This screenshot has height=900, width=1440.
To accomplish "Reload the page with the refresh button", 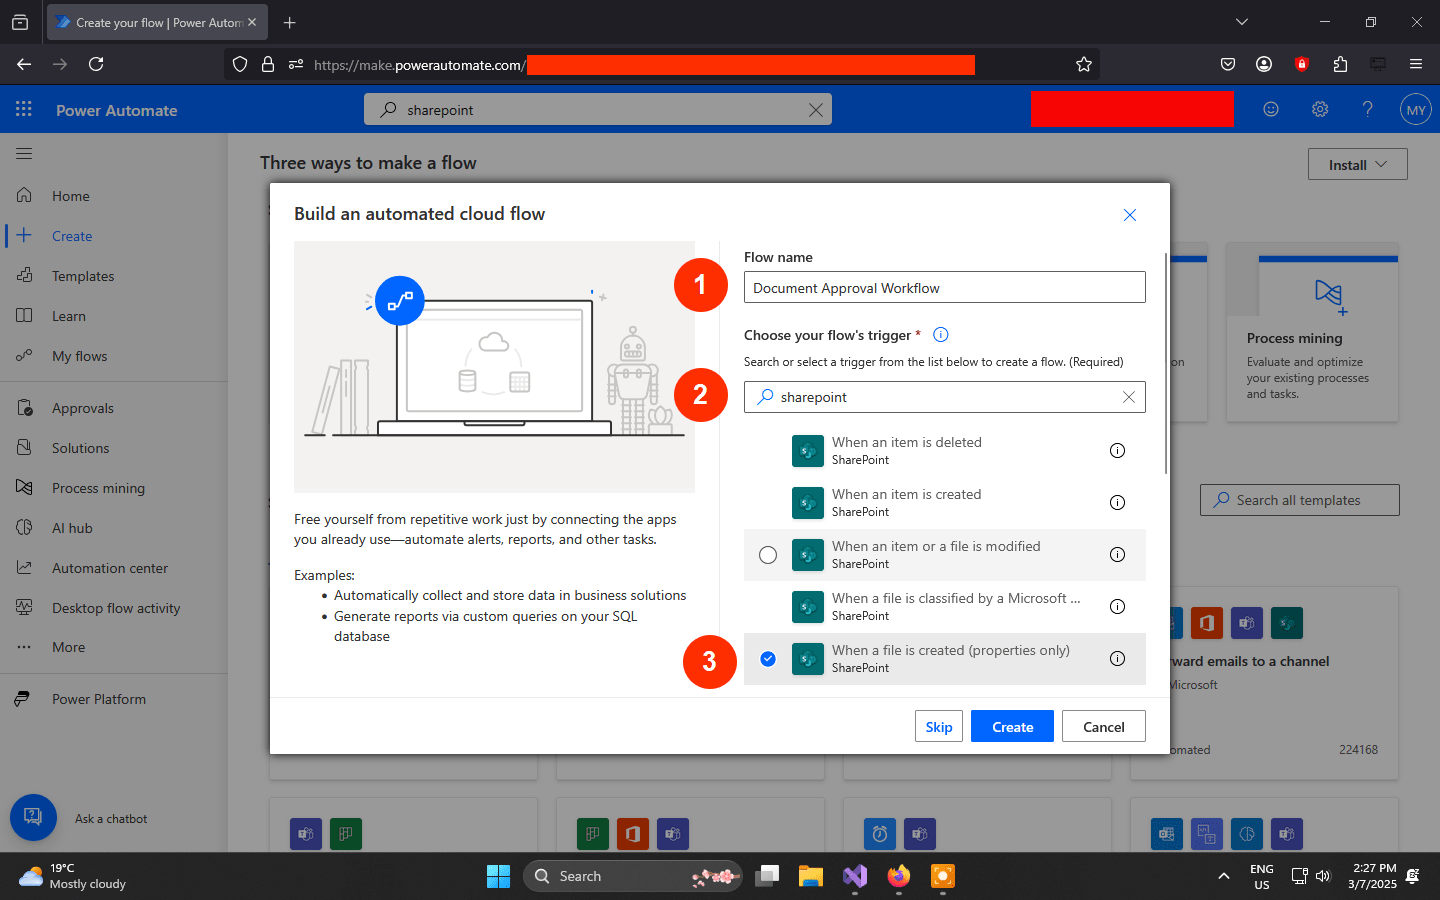I will 96,64.
